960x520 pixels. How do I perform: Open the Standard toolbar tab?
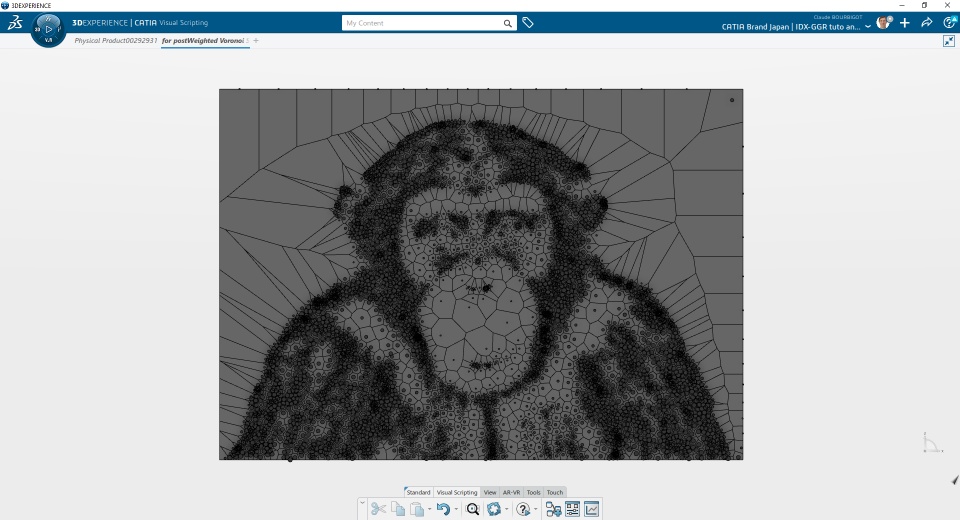coord(418,492)
